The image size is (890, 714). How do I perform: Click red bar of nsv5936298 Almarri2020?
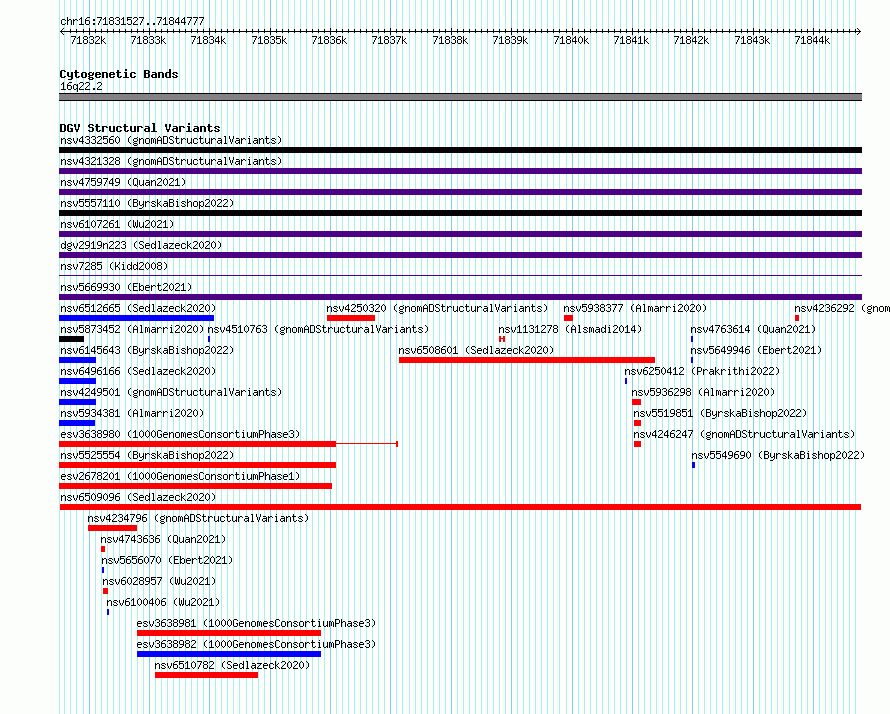point(636,402)
